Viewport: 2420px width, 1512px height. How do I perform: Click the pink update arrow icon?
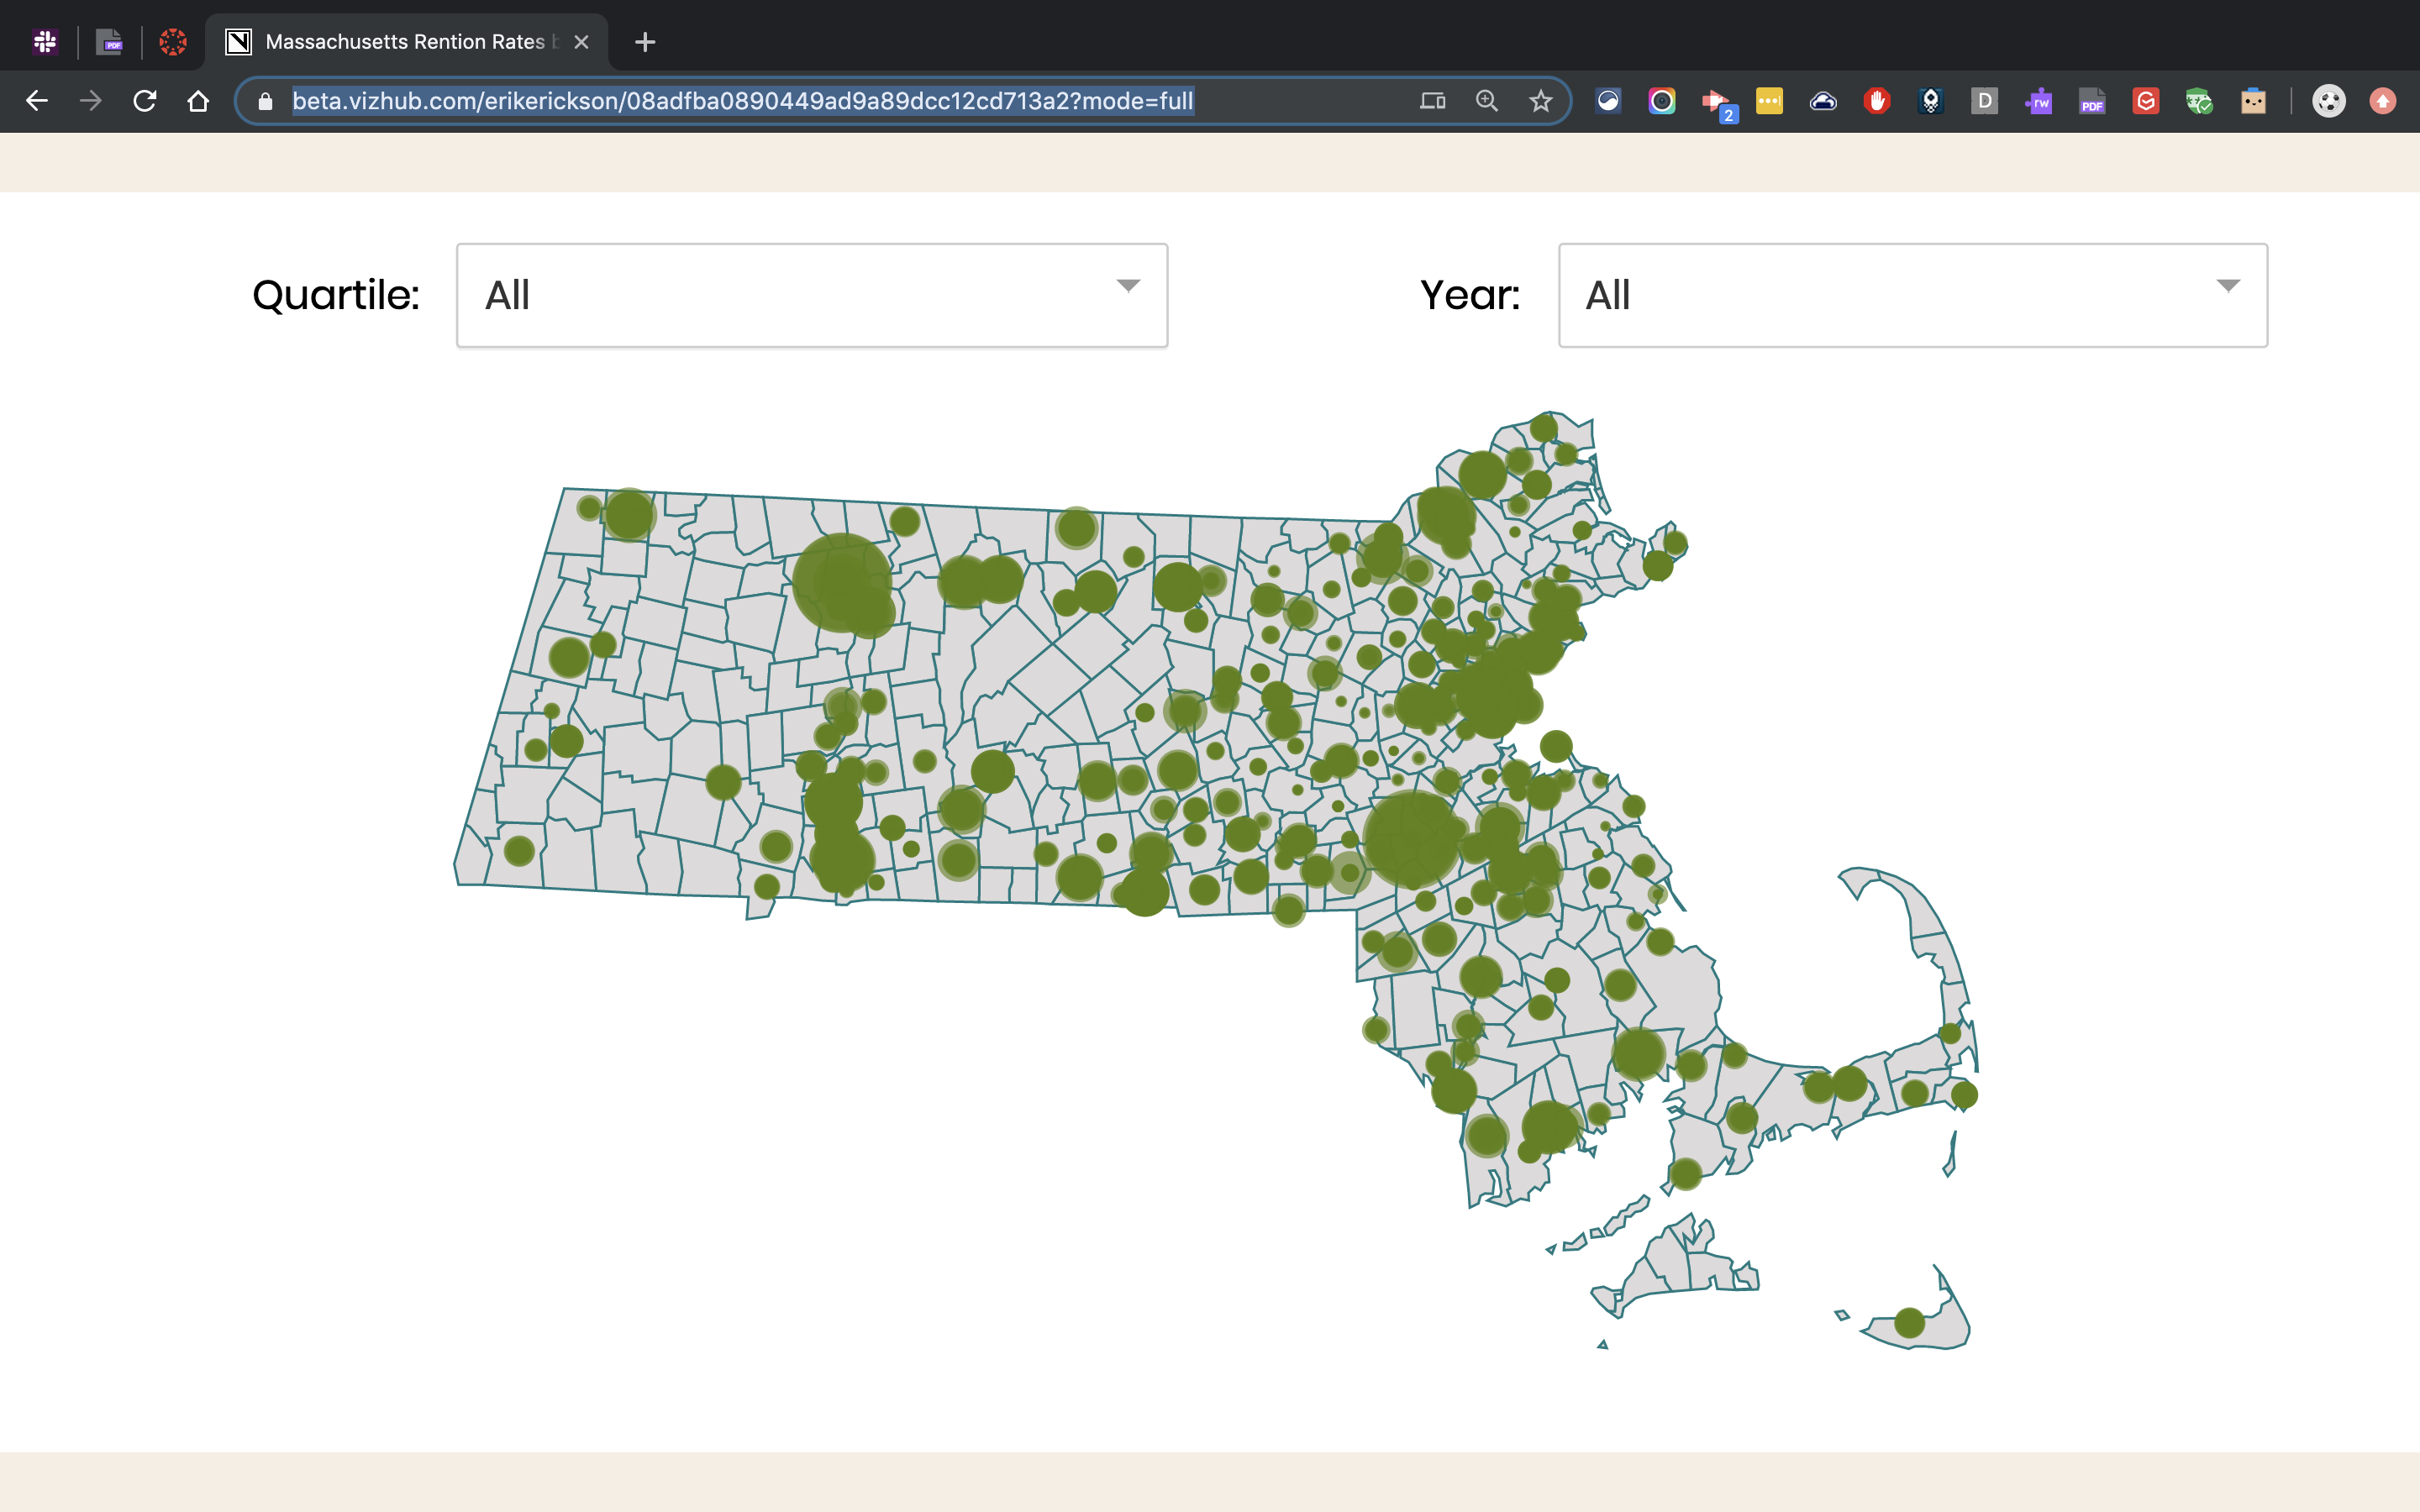tap(2383, 101)
